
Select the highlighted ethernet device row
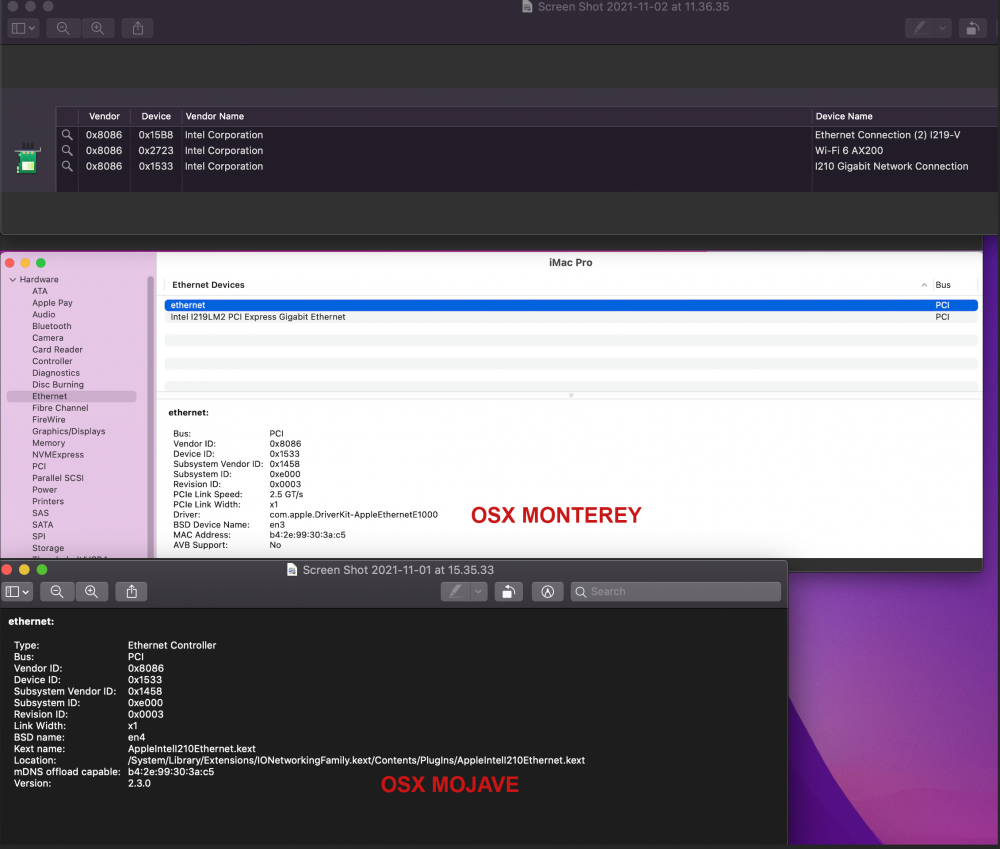click(x=571, y=305)
